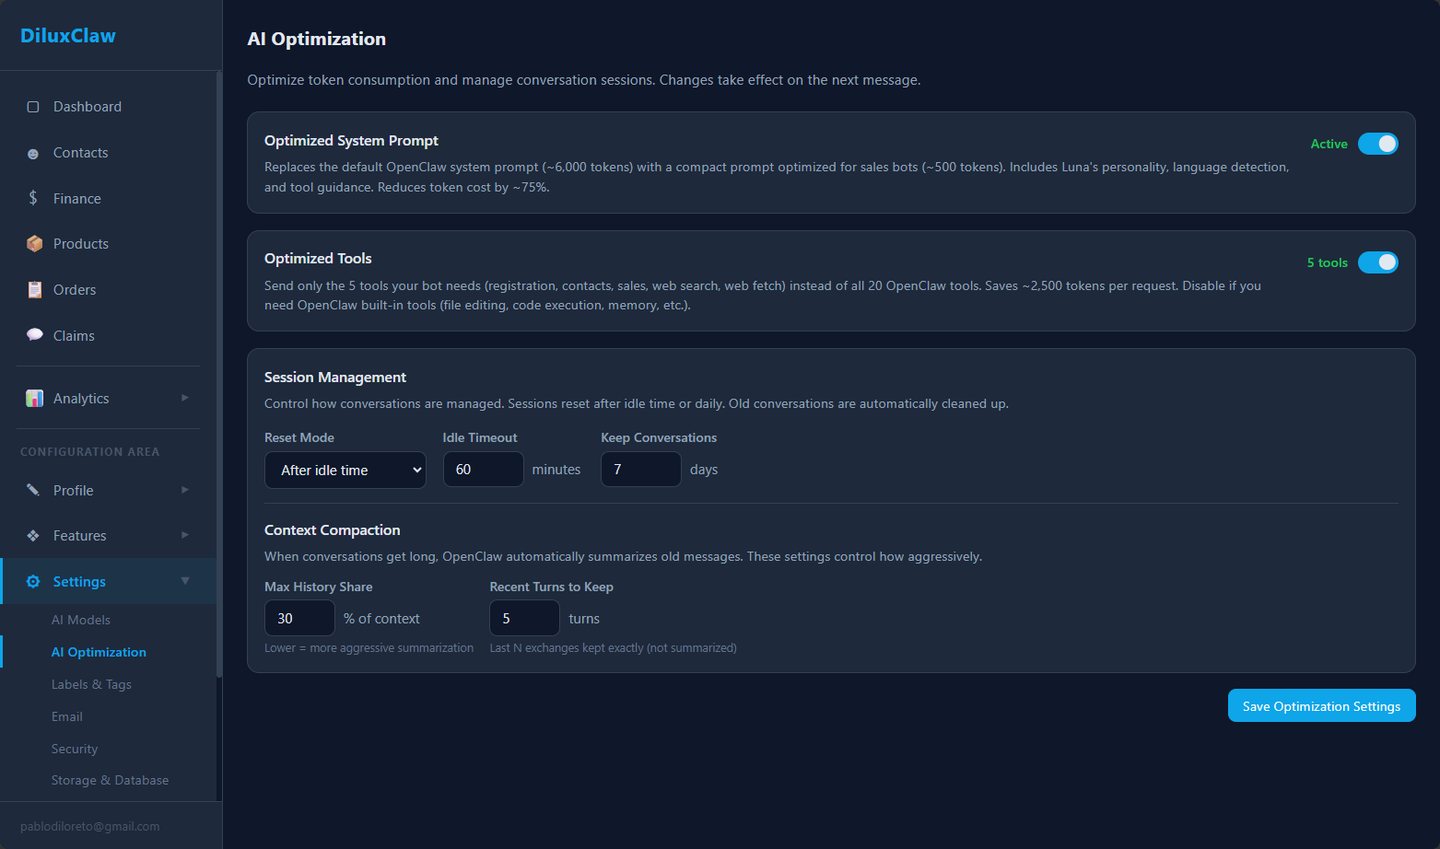Select the Analytics chart icon
Image resolution: width=1440 pixels, height=849 pixels.
34,398
